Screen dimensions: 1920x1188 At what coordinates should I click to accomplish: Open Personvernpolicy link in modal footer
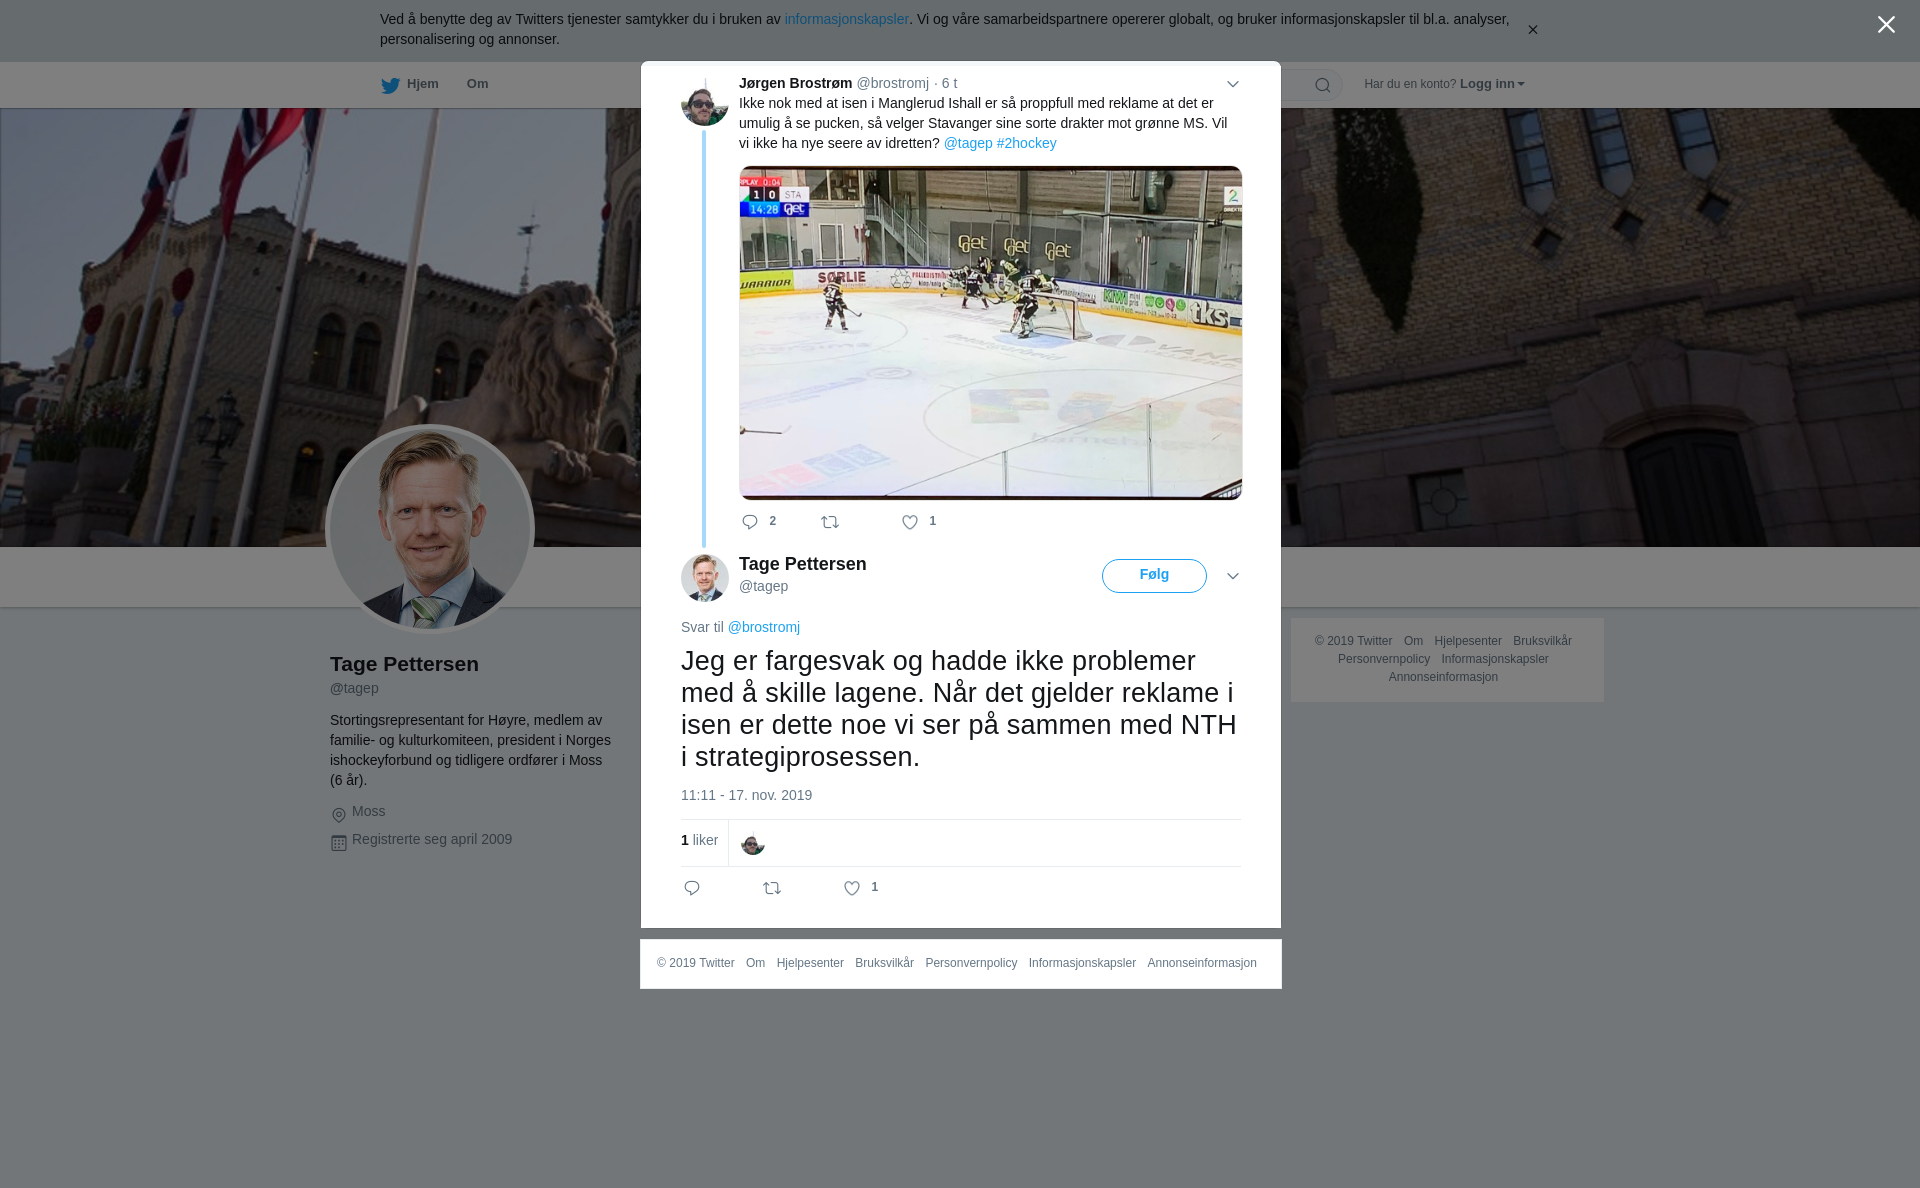[x=971, y=963]
